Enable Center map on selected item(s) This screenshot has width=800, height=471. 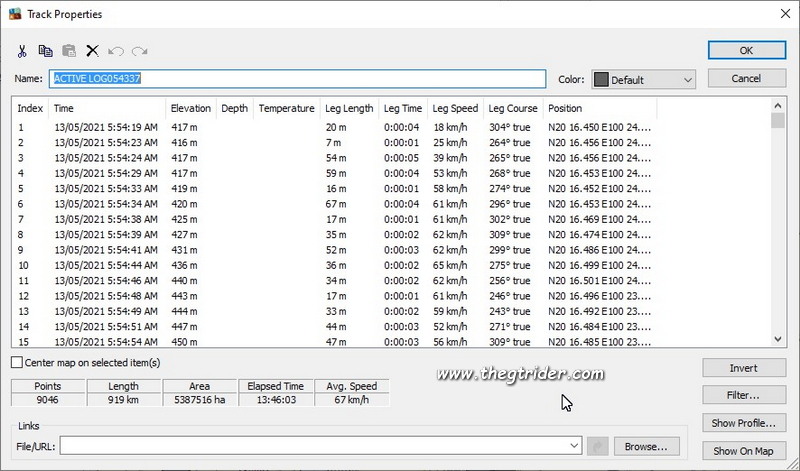17,363
